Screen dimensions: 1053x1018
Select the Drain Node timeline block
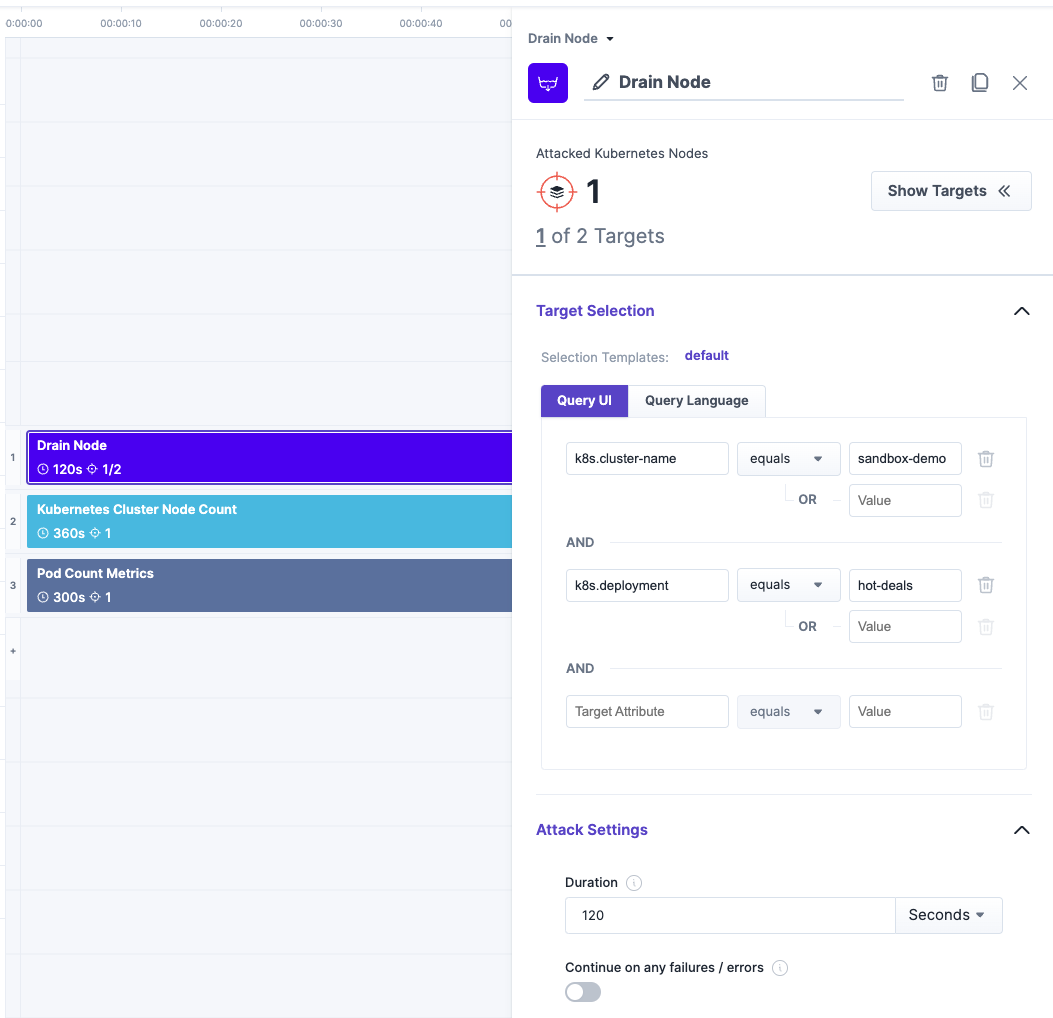(x=269, y=457)
